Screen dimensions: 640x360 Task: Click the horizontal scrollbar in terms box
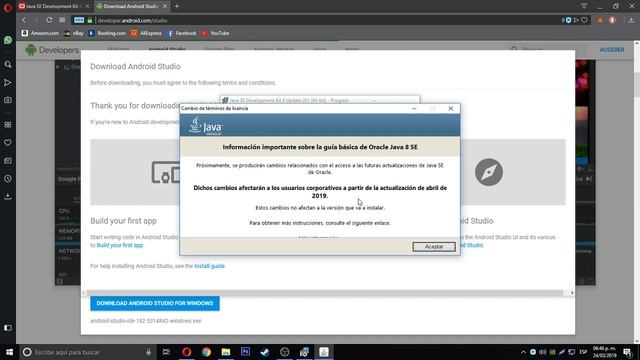[x=324, y=293]
